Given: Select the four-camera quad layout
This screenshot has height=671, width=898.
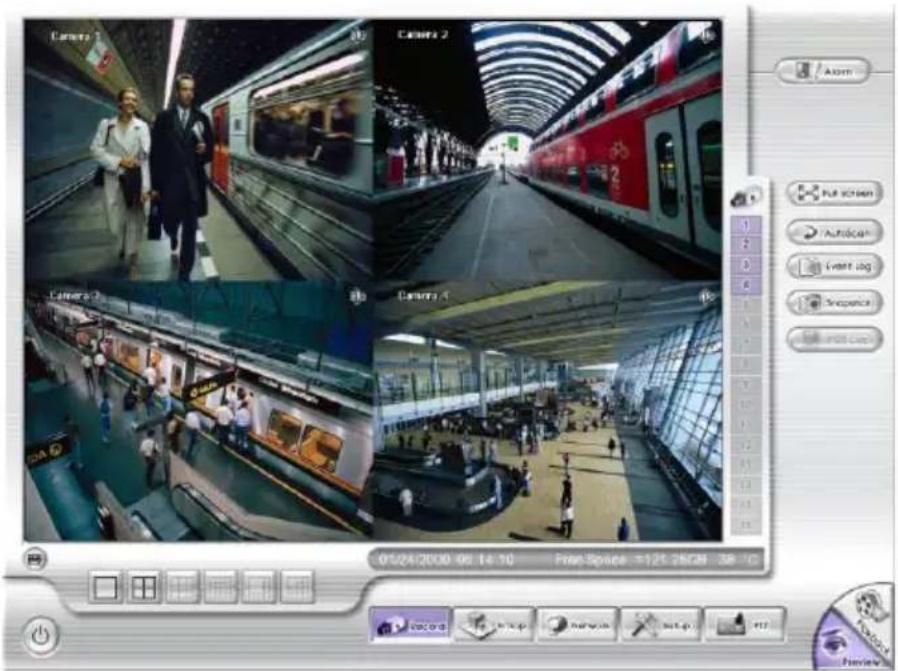Looking at the screenshot, I should tap(144, 587).
